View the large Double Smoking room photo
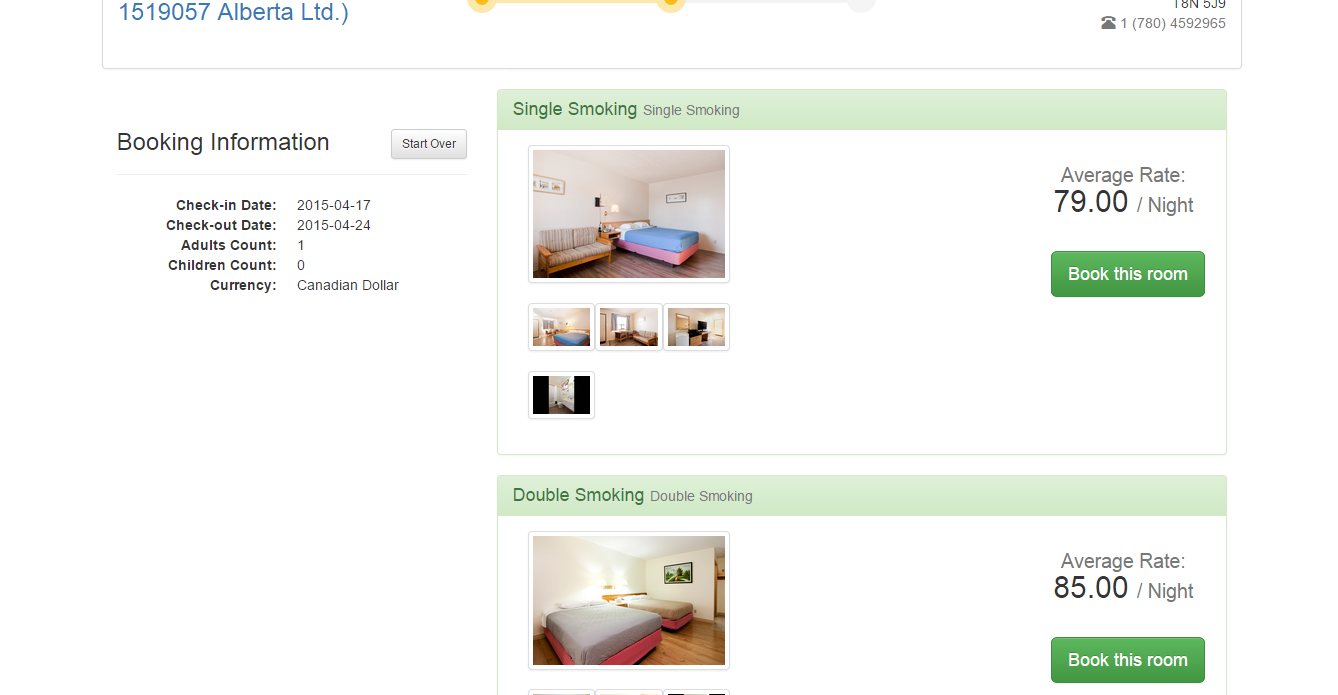 [629, 600]
